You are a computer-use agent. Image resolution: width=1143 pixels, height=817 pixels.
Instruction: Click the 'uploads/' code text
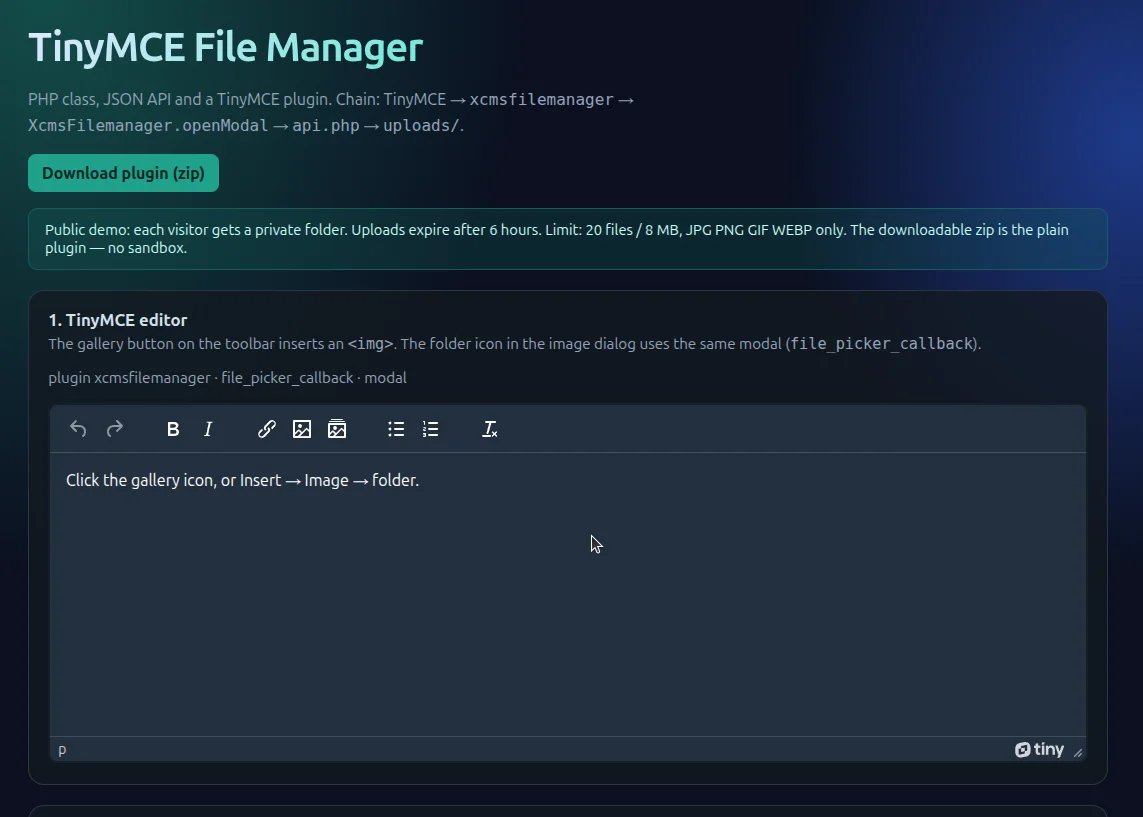click(421, 125)
